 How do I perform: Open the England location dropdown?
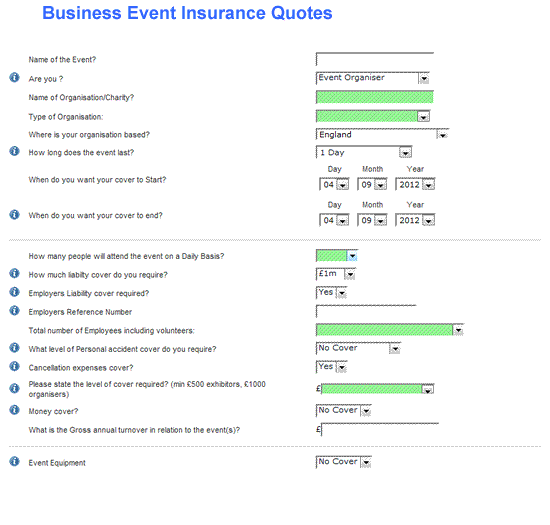pyautogui.click(x=382, y=135)
